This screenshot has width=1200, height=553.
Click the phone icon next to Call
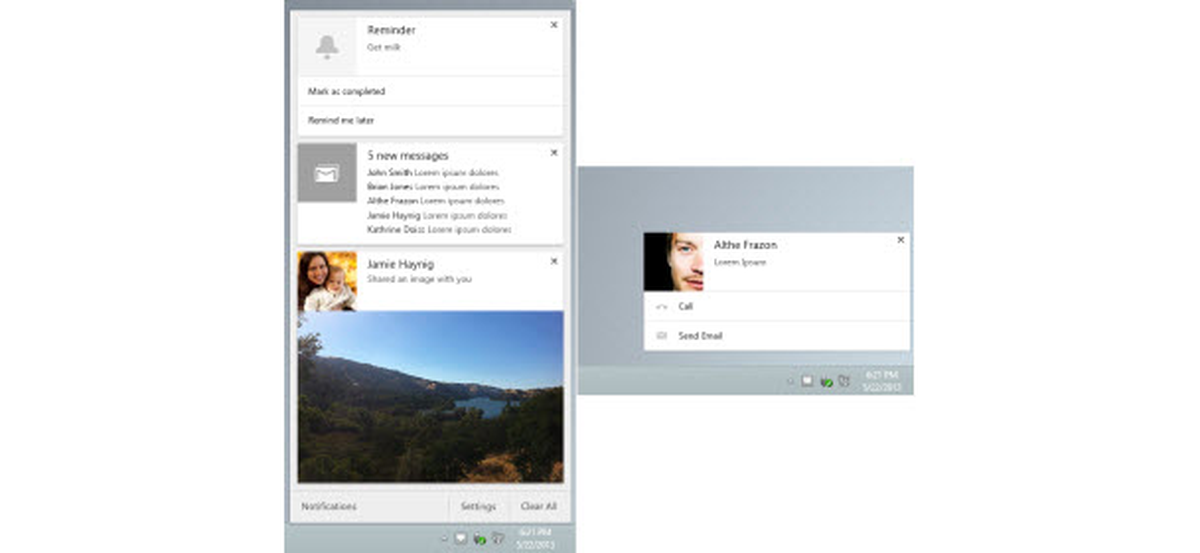[x=661, y=307]
